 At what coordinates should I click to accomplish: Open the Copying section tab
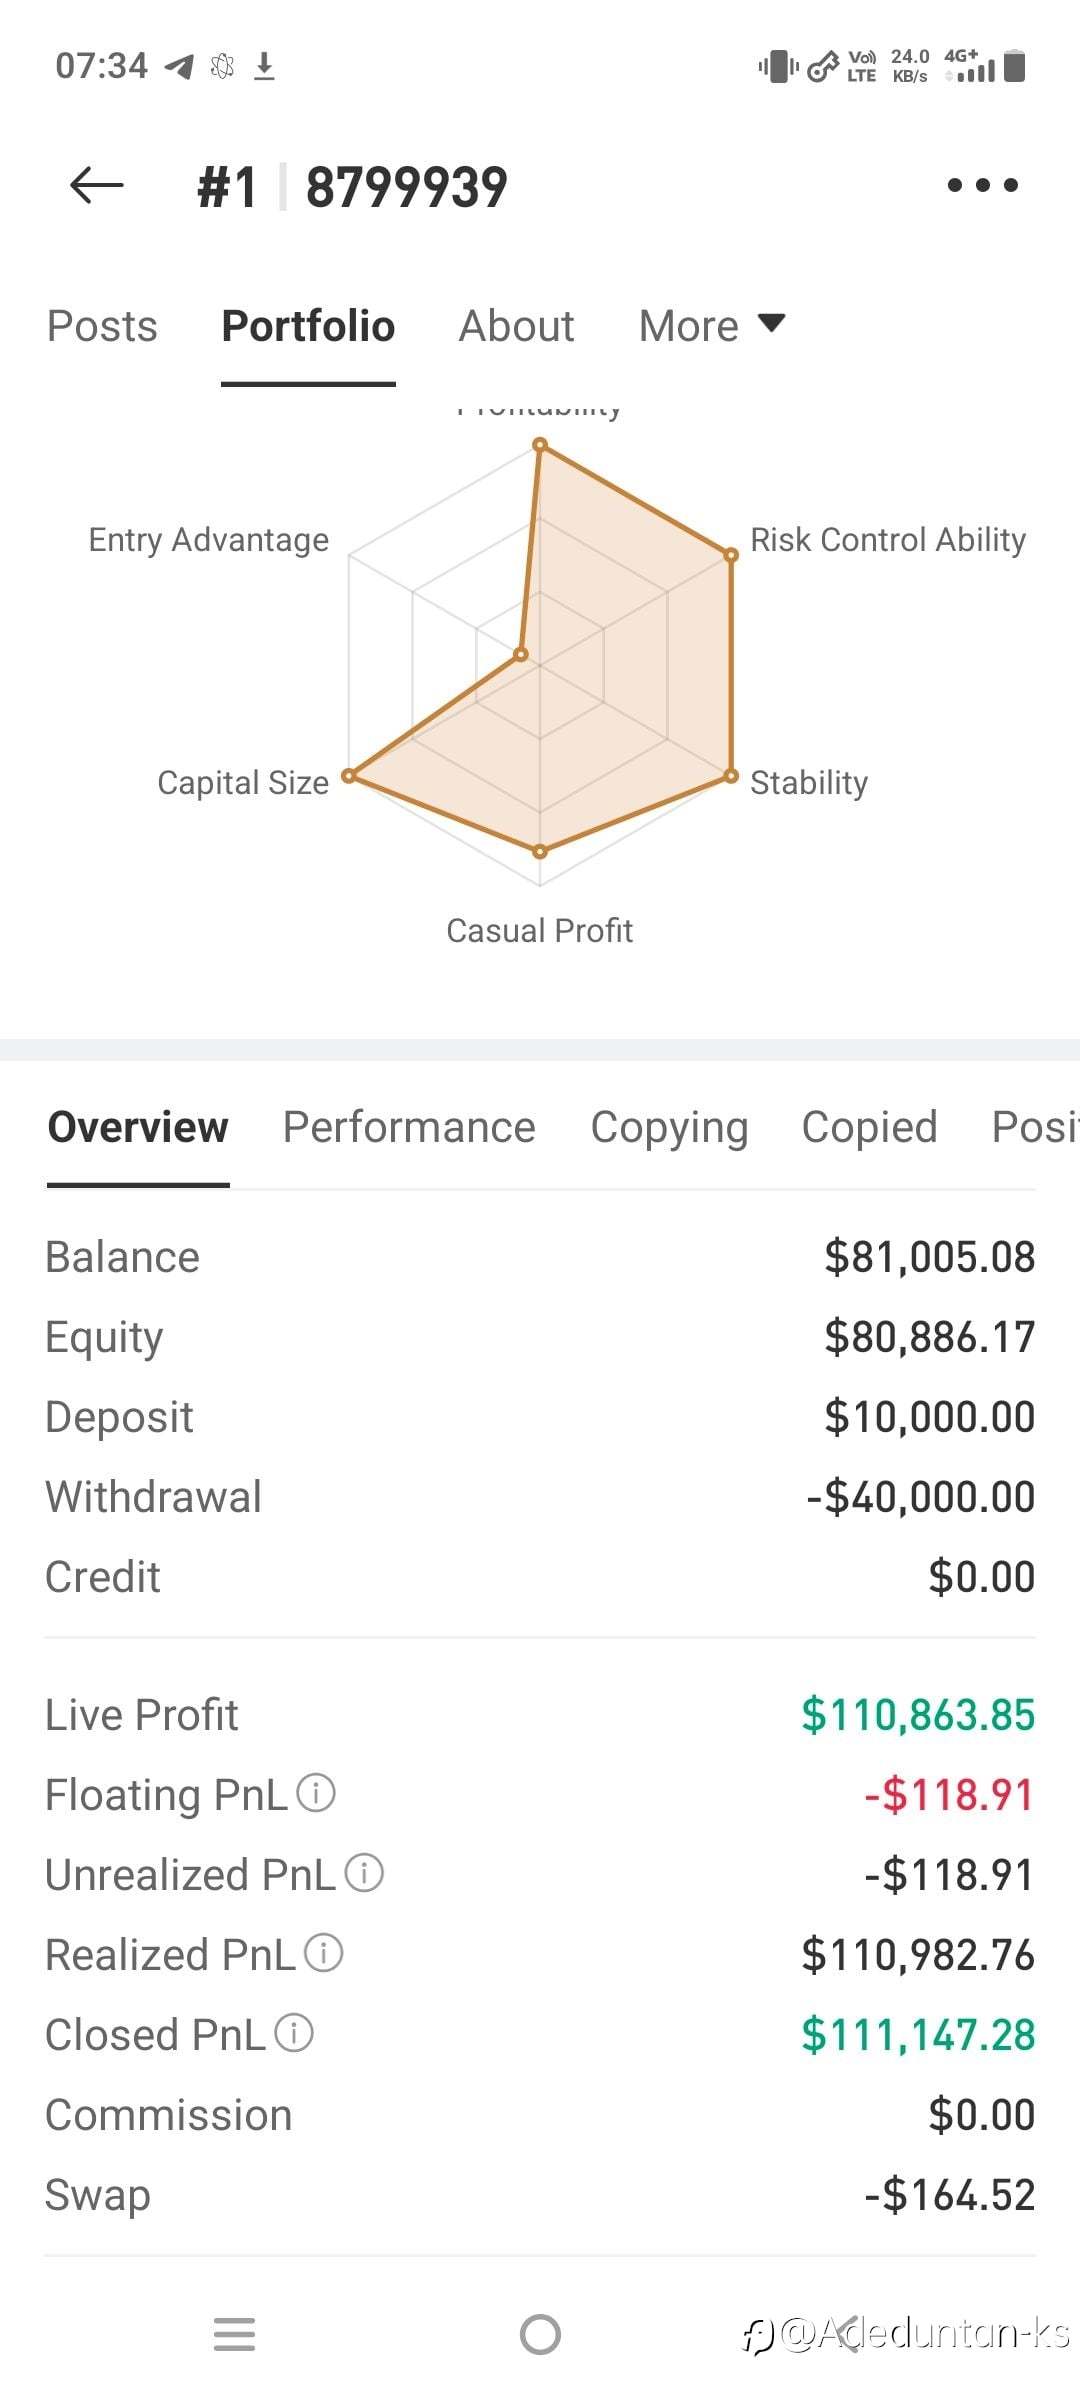[669, 1127]
